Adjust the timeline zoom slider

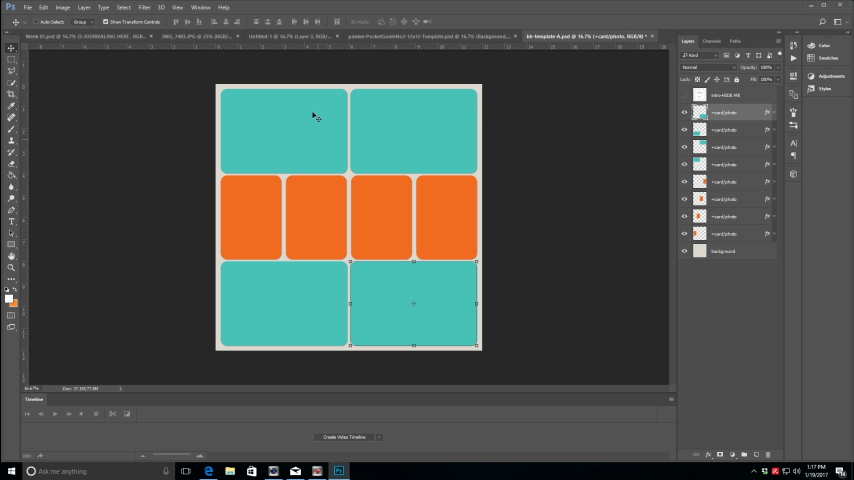172,455
